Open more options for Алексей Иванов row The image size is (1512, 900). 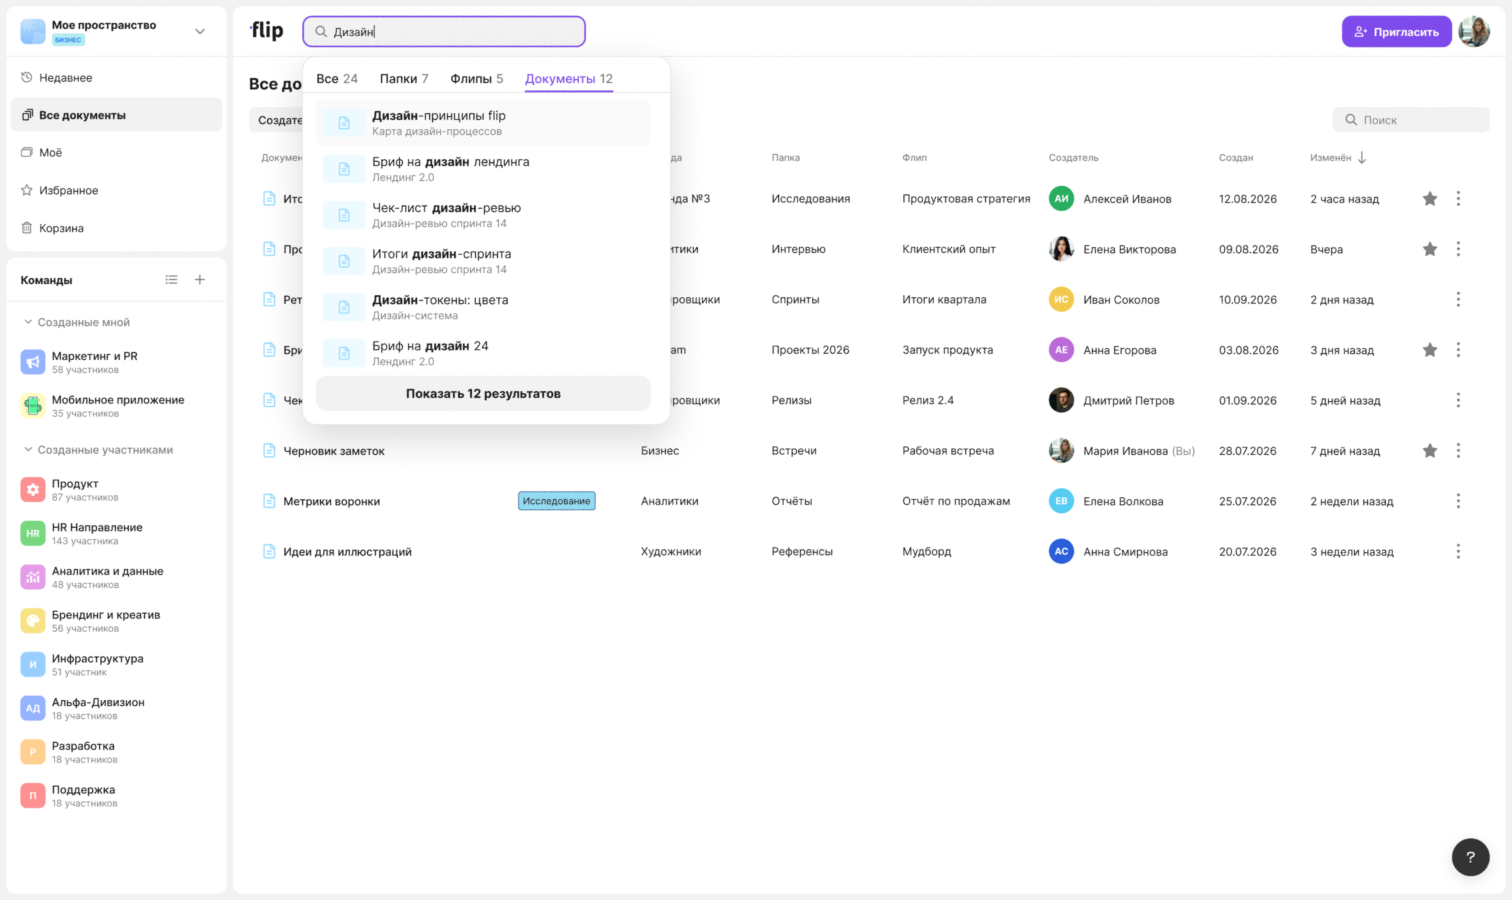point(1458,199)
